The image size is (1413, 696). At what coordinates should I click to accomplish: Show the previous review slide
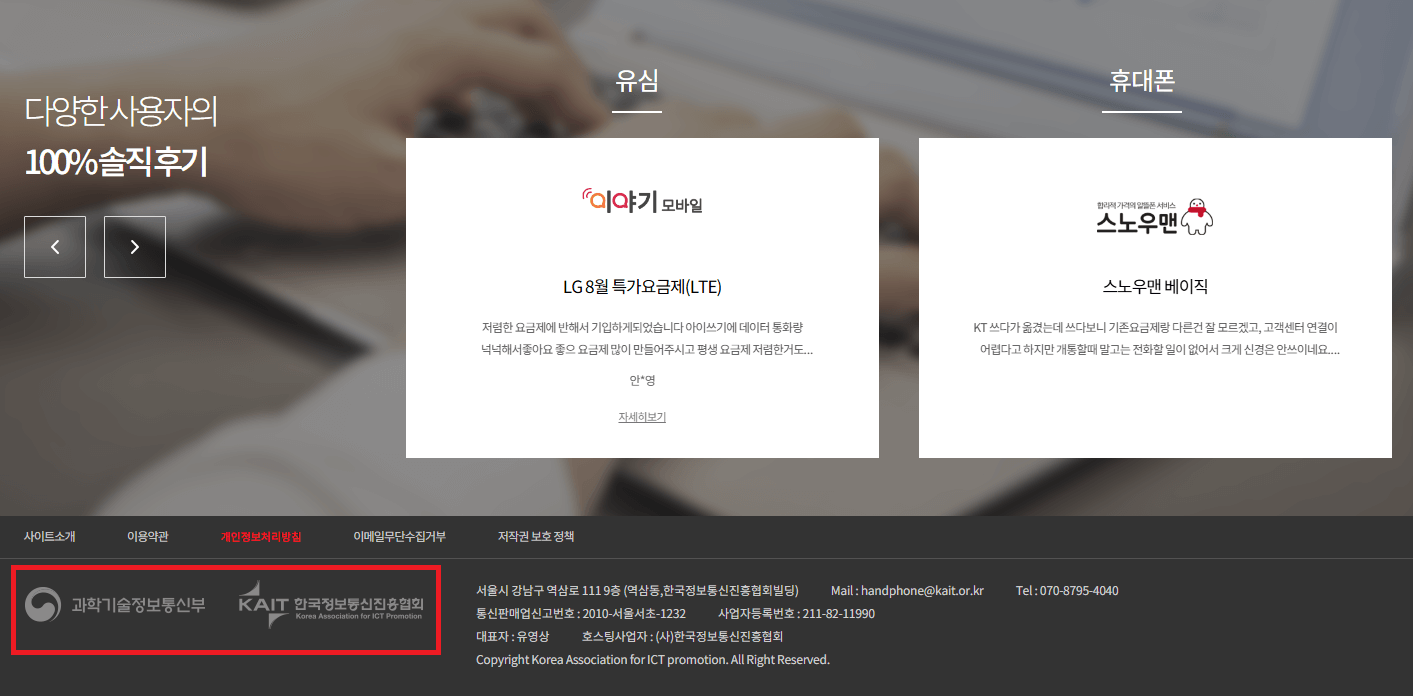click(x=55, y=247)
